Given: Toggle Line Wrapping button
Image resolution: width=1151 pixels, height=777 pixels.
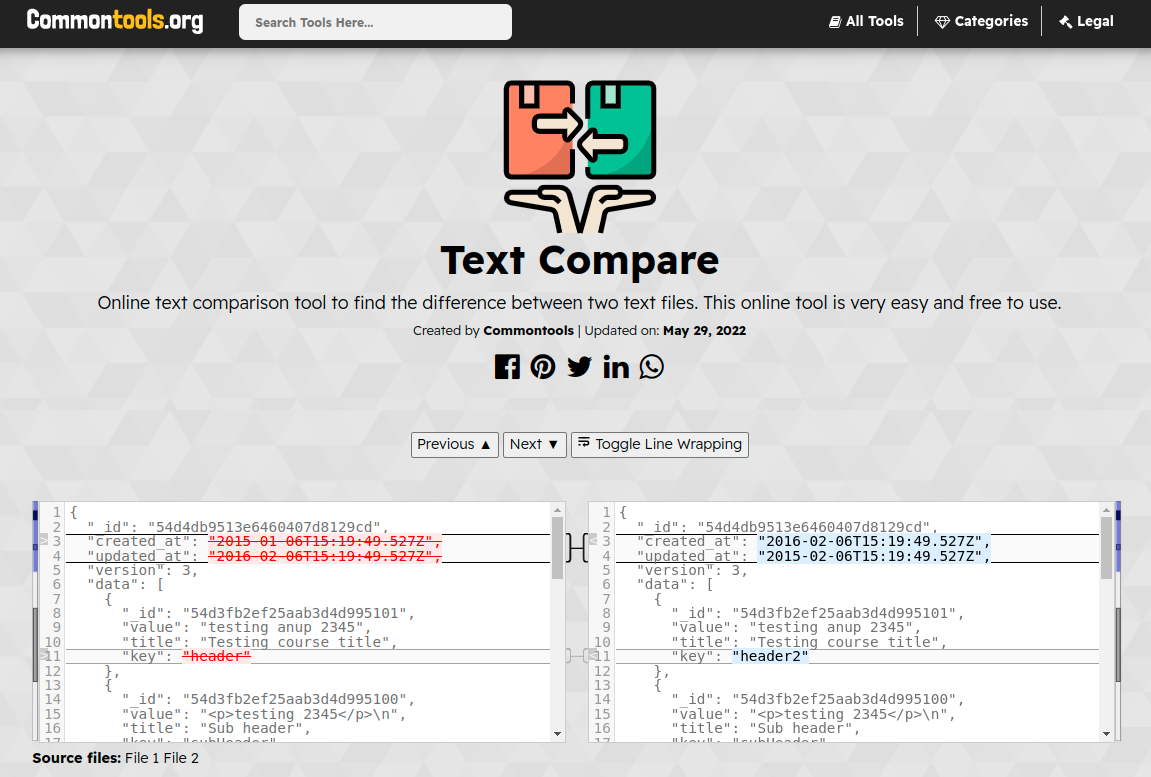Looking at the screenshot, I should point(660,445).
